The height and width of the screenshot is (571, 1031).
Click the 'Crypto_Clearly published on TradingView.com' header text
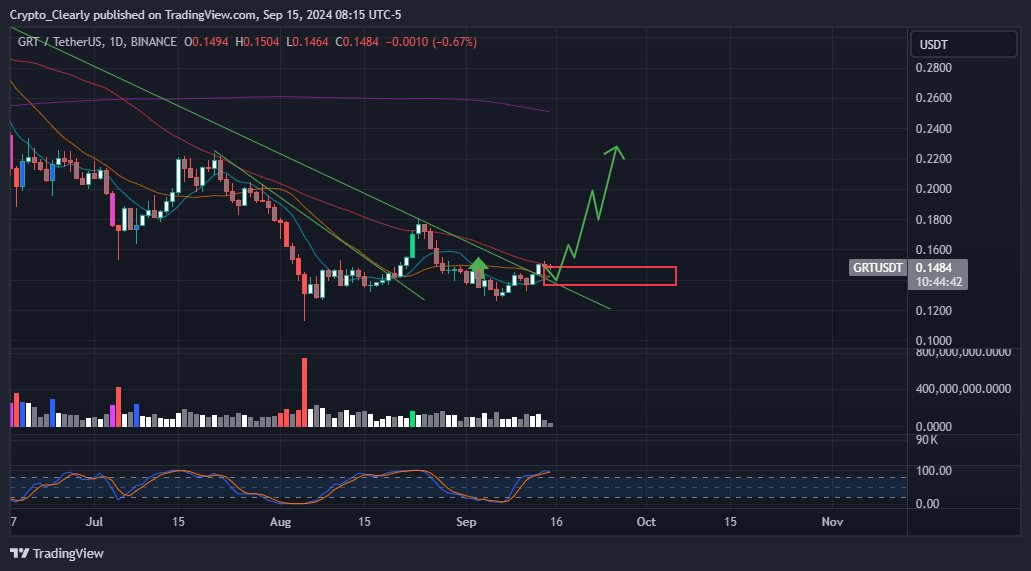pos(131,13)
